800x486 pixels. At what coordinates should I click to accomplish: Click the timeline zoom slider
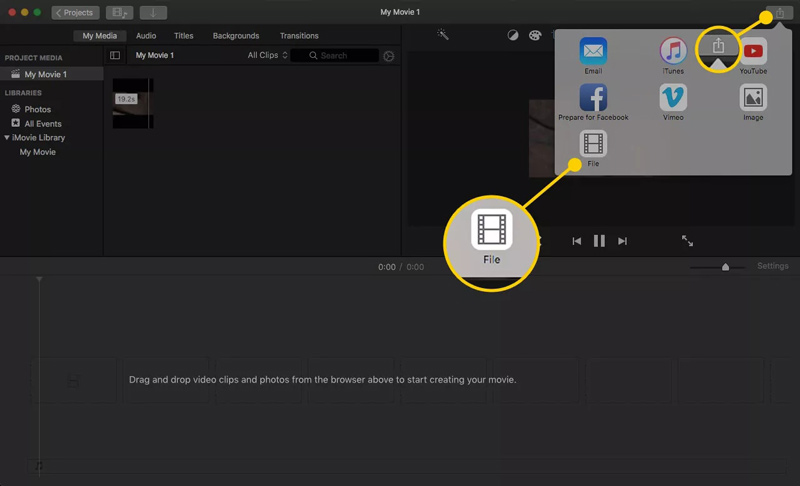tap(725, 267)
